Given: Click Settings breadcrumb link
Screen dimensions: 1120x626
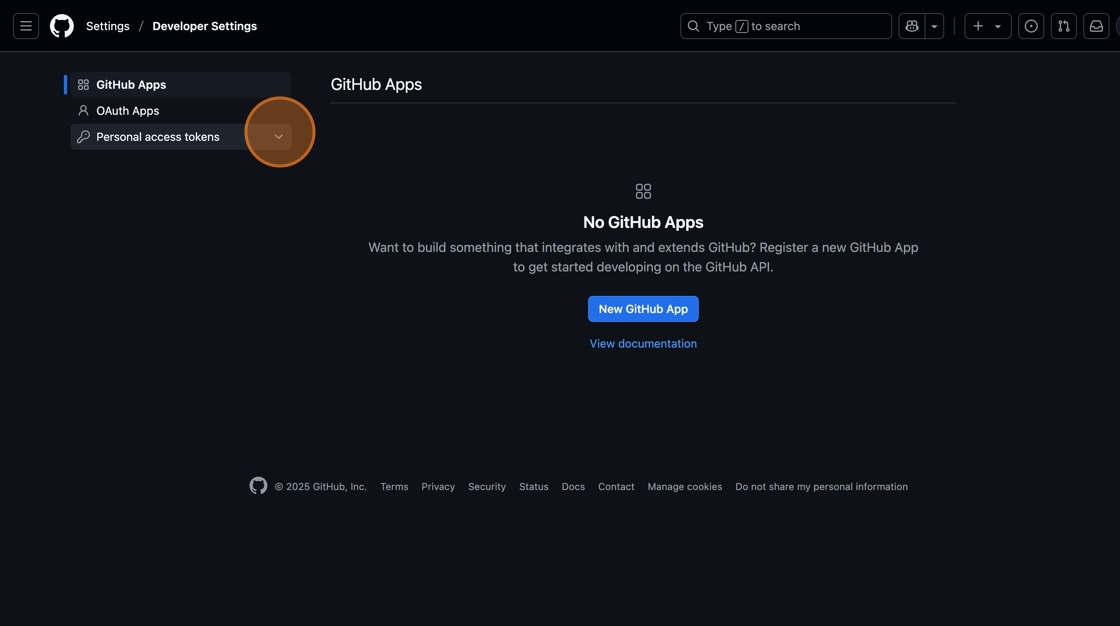Looking at the screenshot, I should point(108,26).
